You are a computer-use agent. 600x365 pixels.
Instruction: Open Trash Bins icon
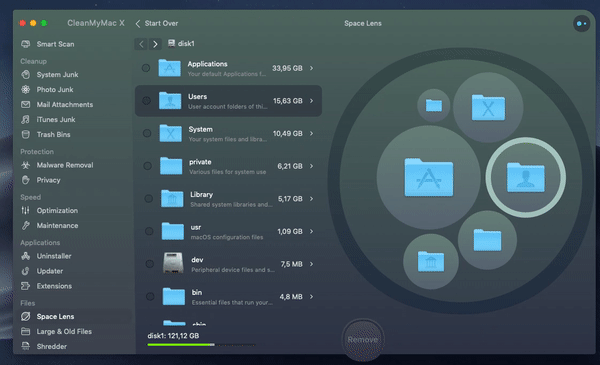[x=26, y=134]
